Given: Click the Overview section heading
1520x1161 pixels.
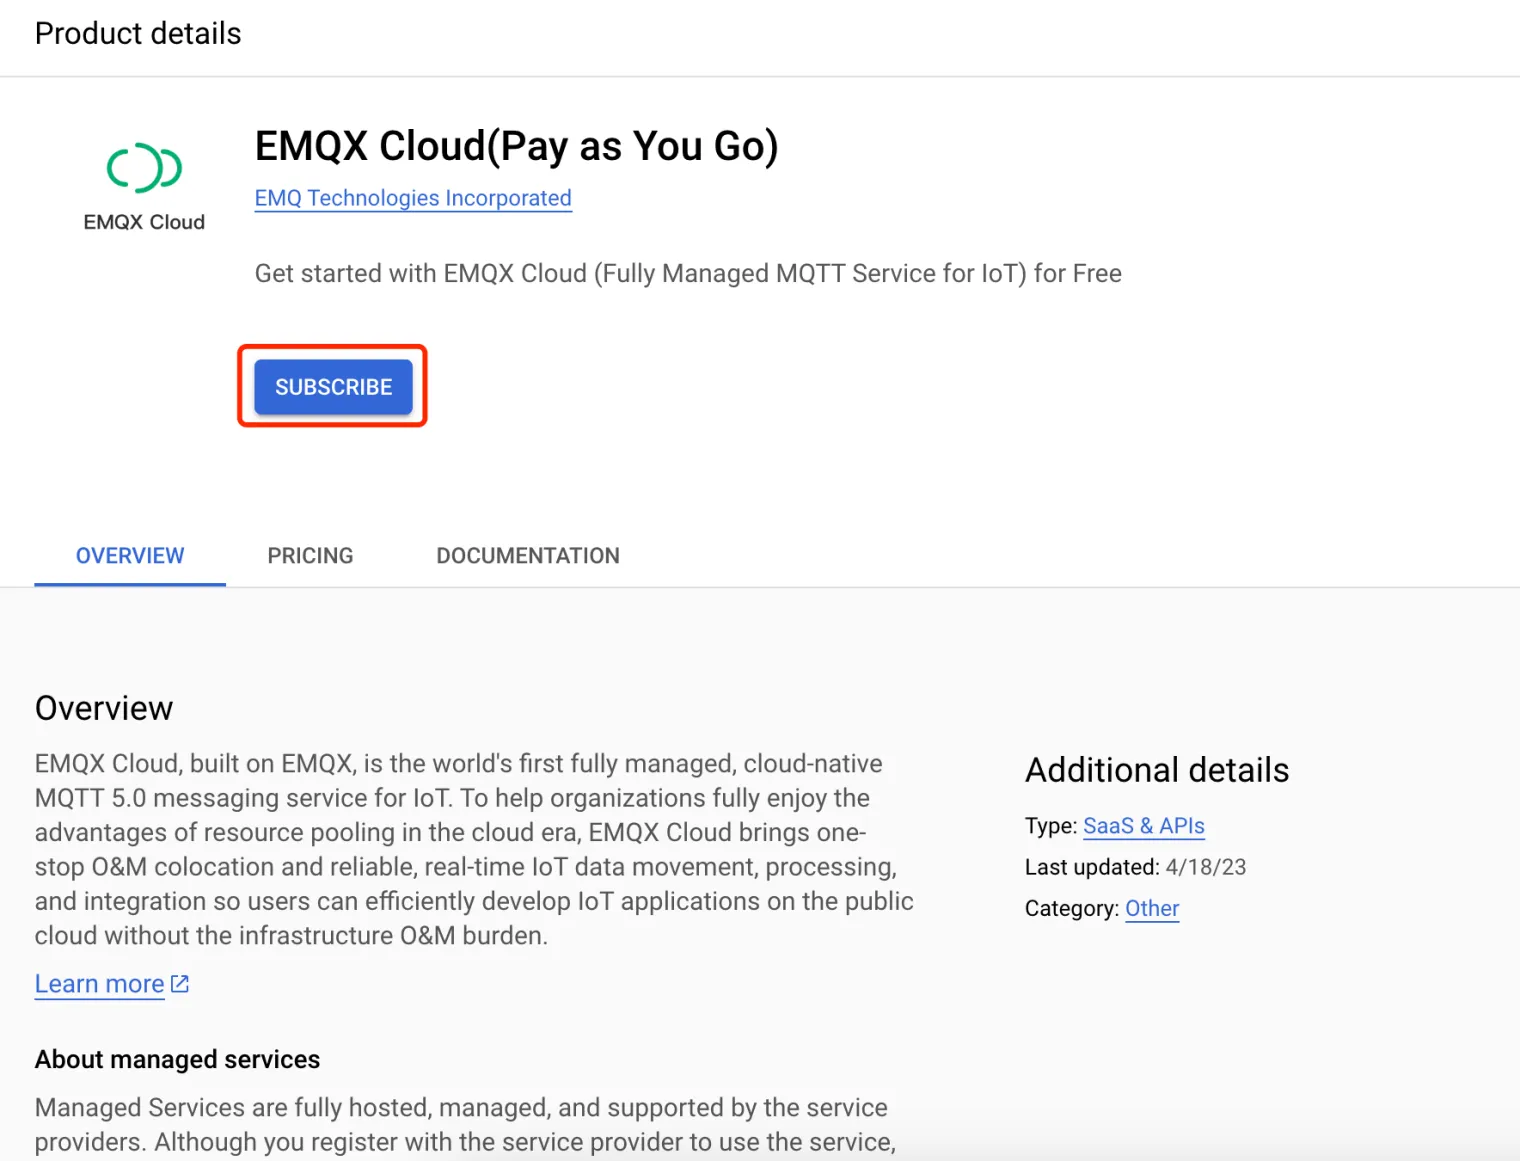Looking at the screenshot, I should point(104,708).
